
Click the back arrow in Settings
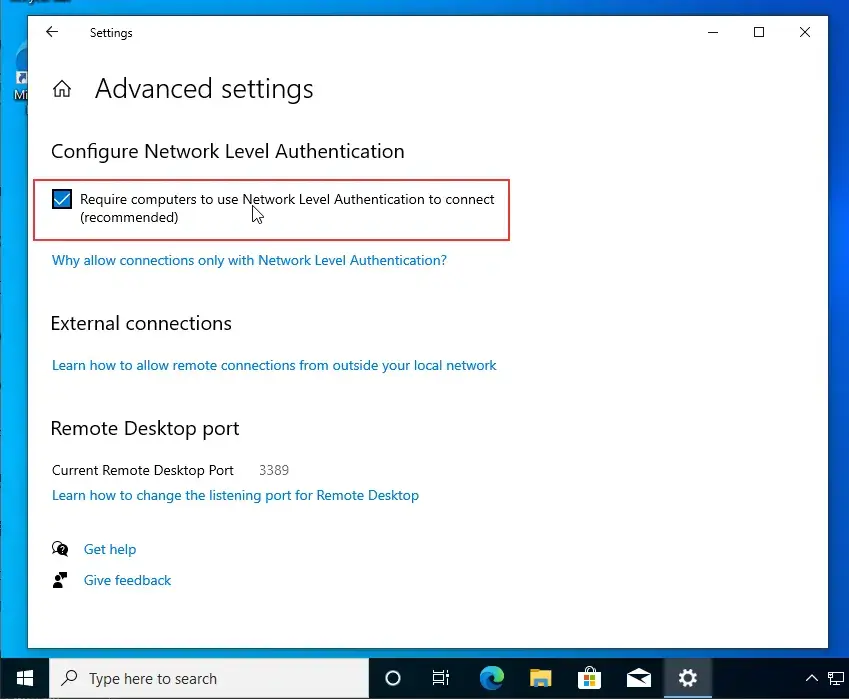[x=52, y=32]
